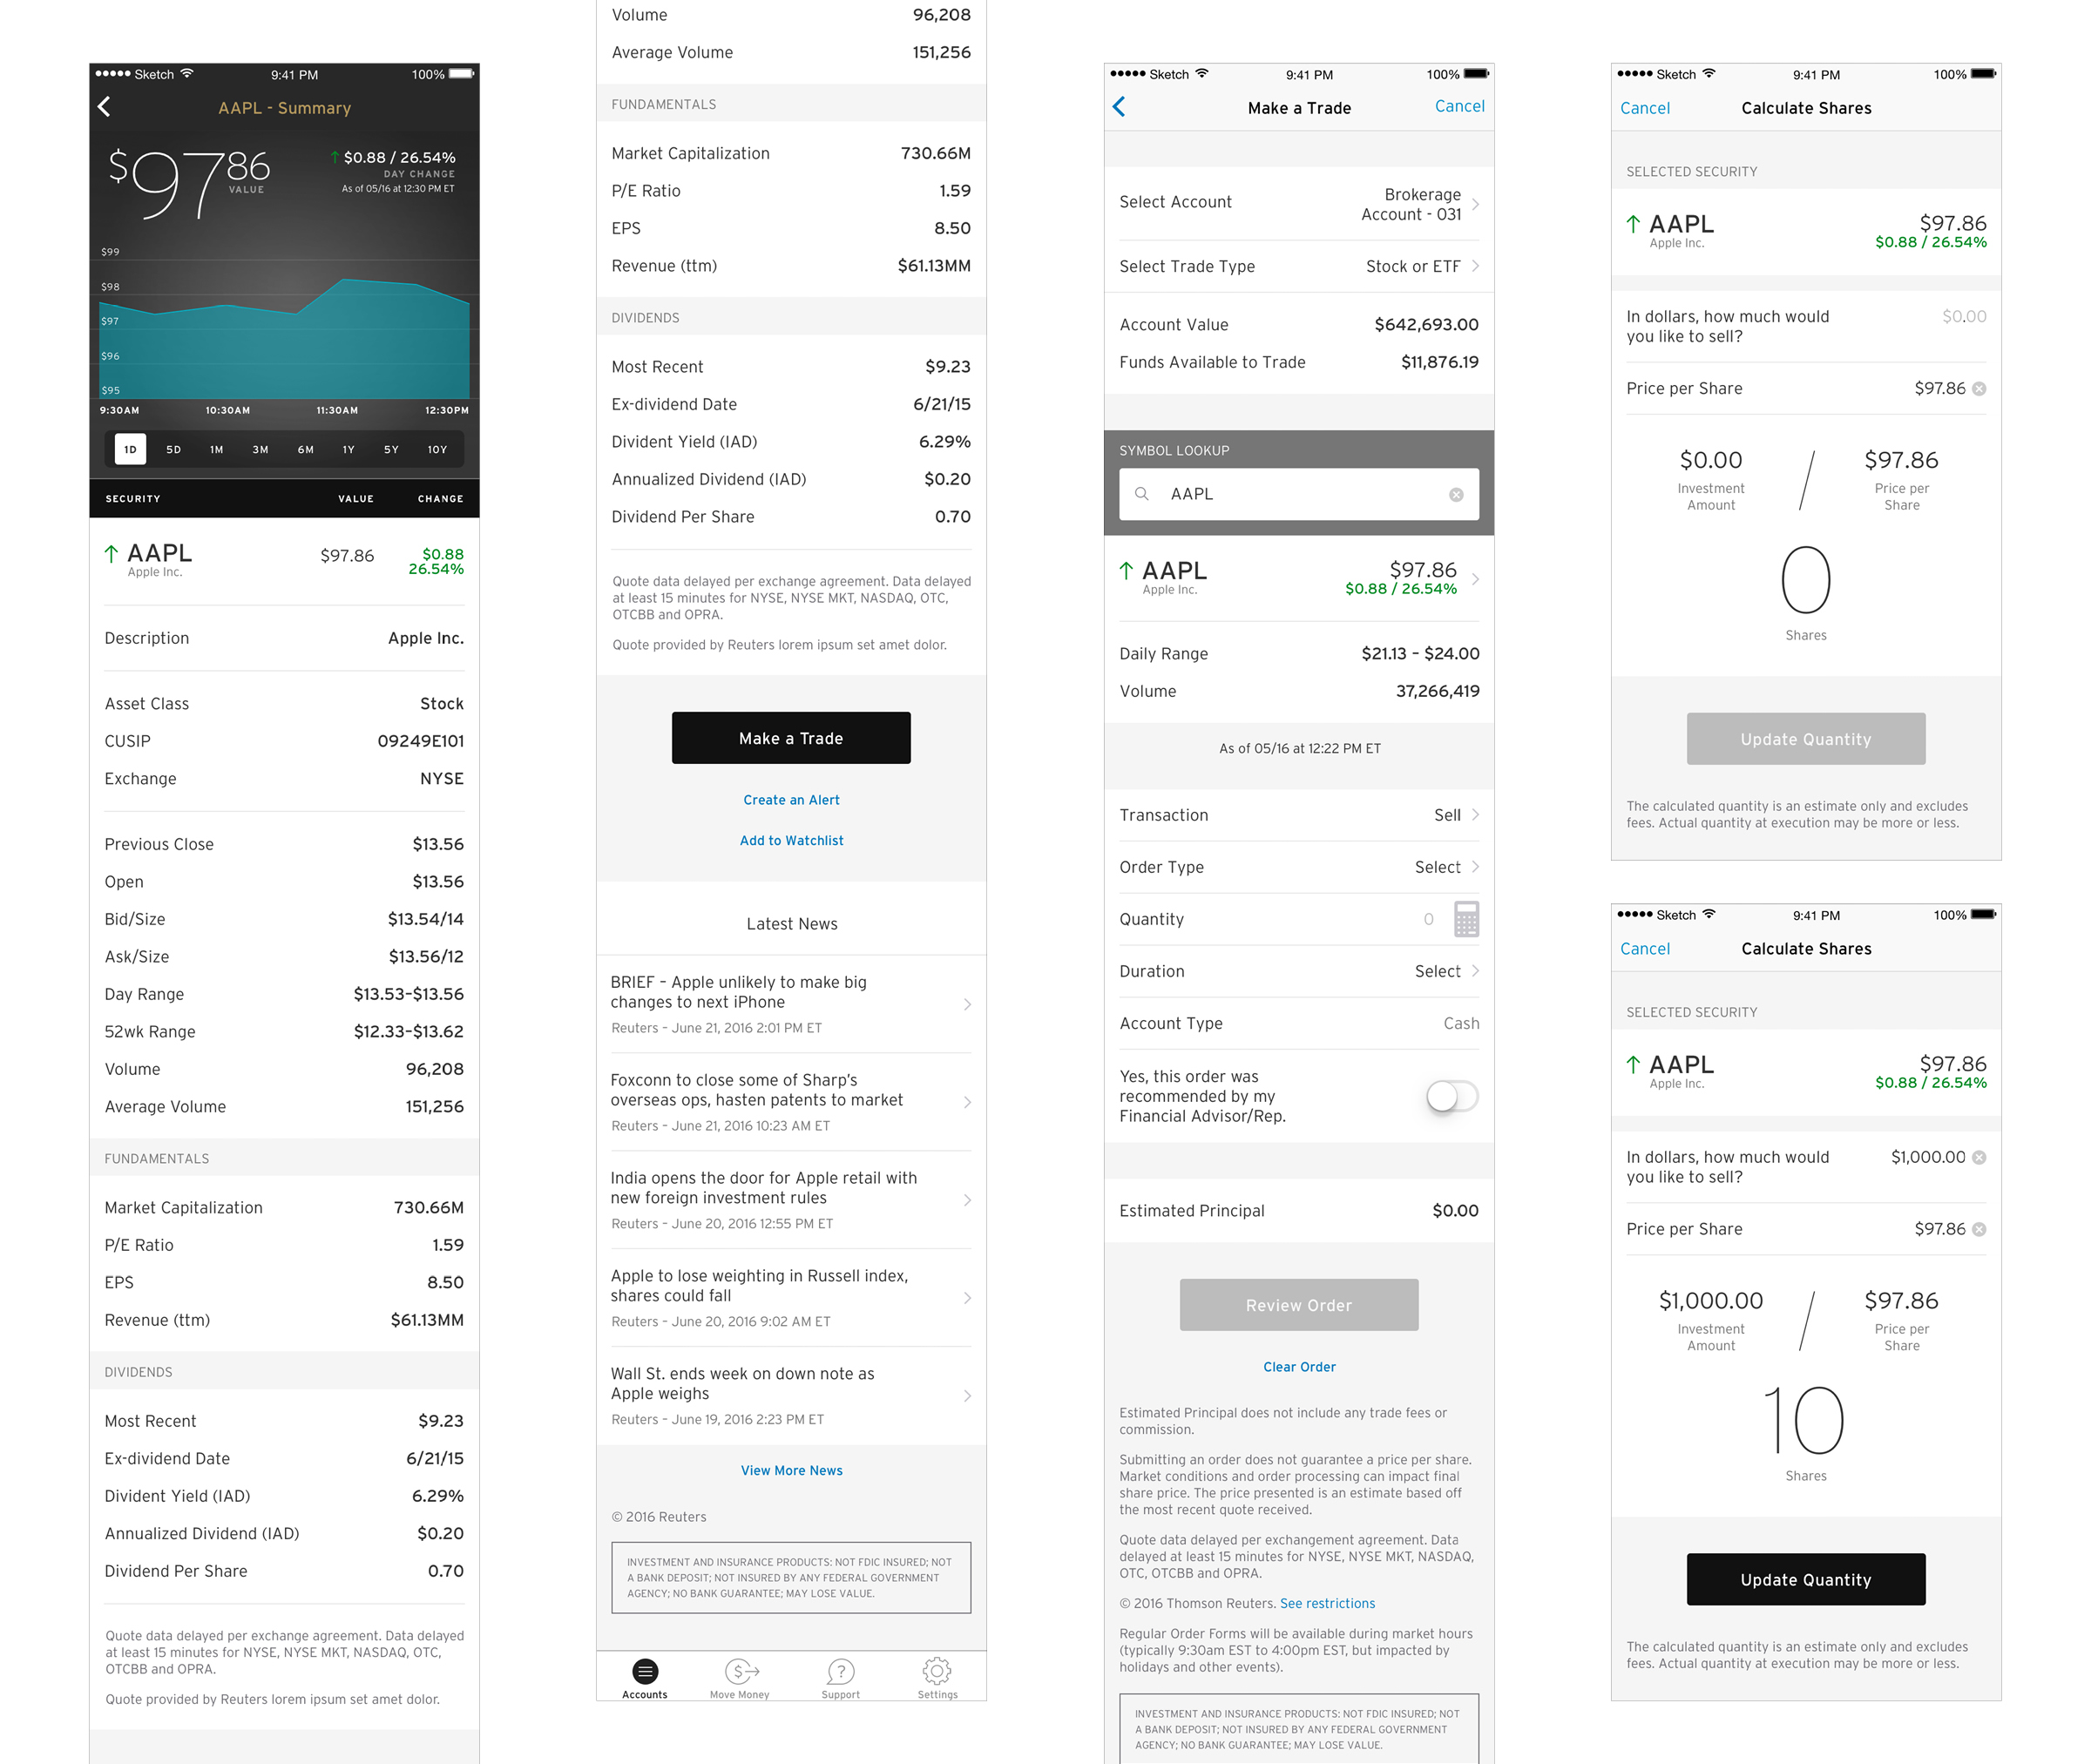Click the Review Order button
The width and height of the screenshot is (2091, 1764).
(1299, 1305)
